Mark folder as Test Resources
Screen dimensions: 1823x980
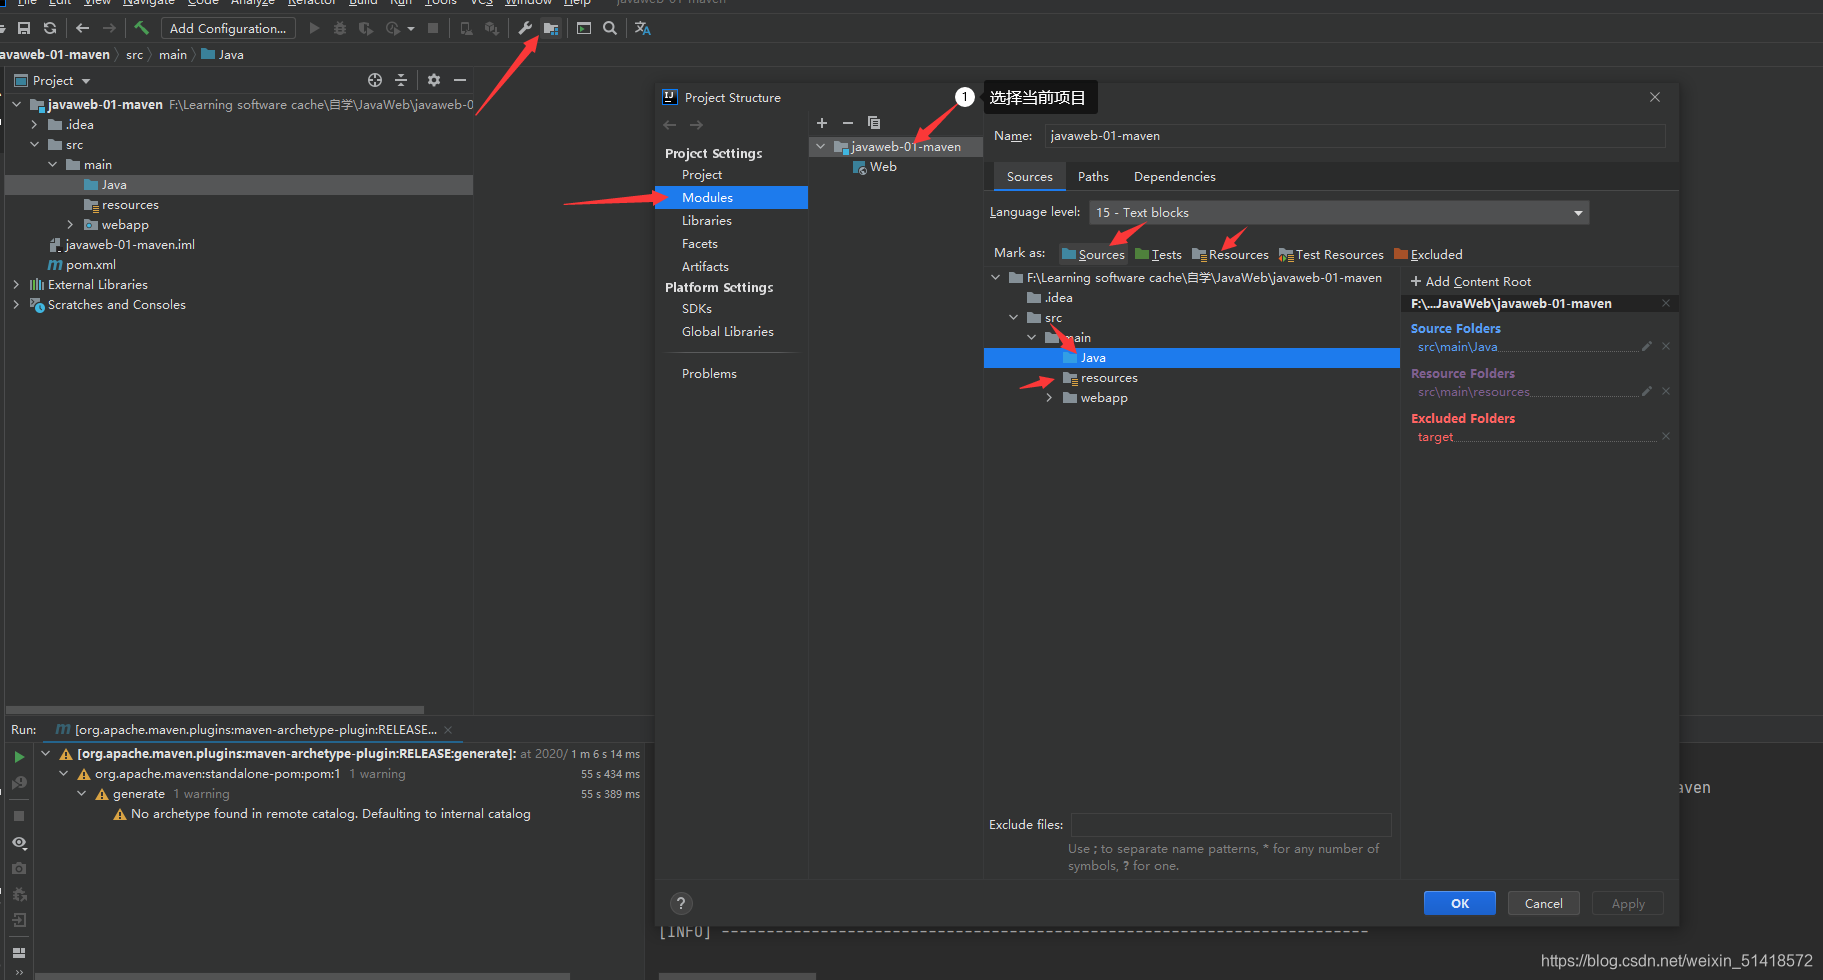pyautogui.click(x=1331, y=254)
